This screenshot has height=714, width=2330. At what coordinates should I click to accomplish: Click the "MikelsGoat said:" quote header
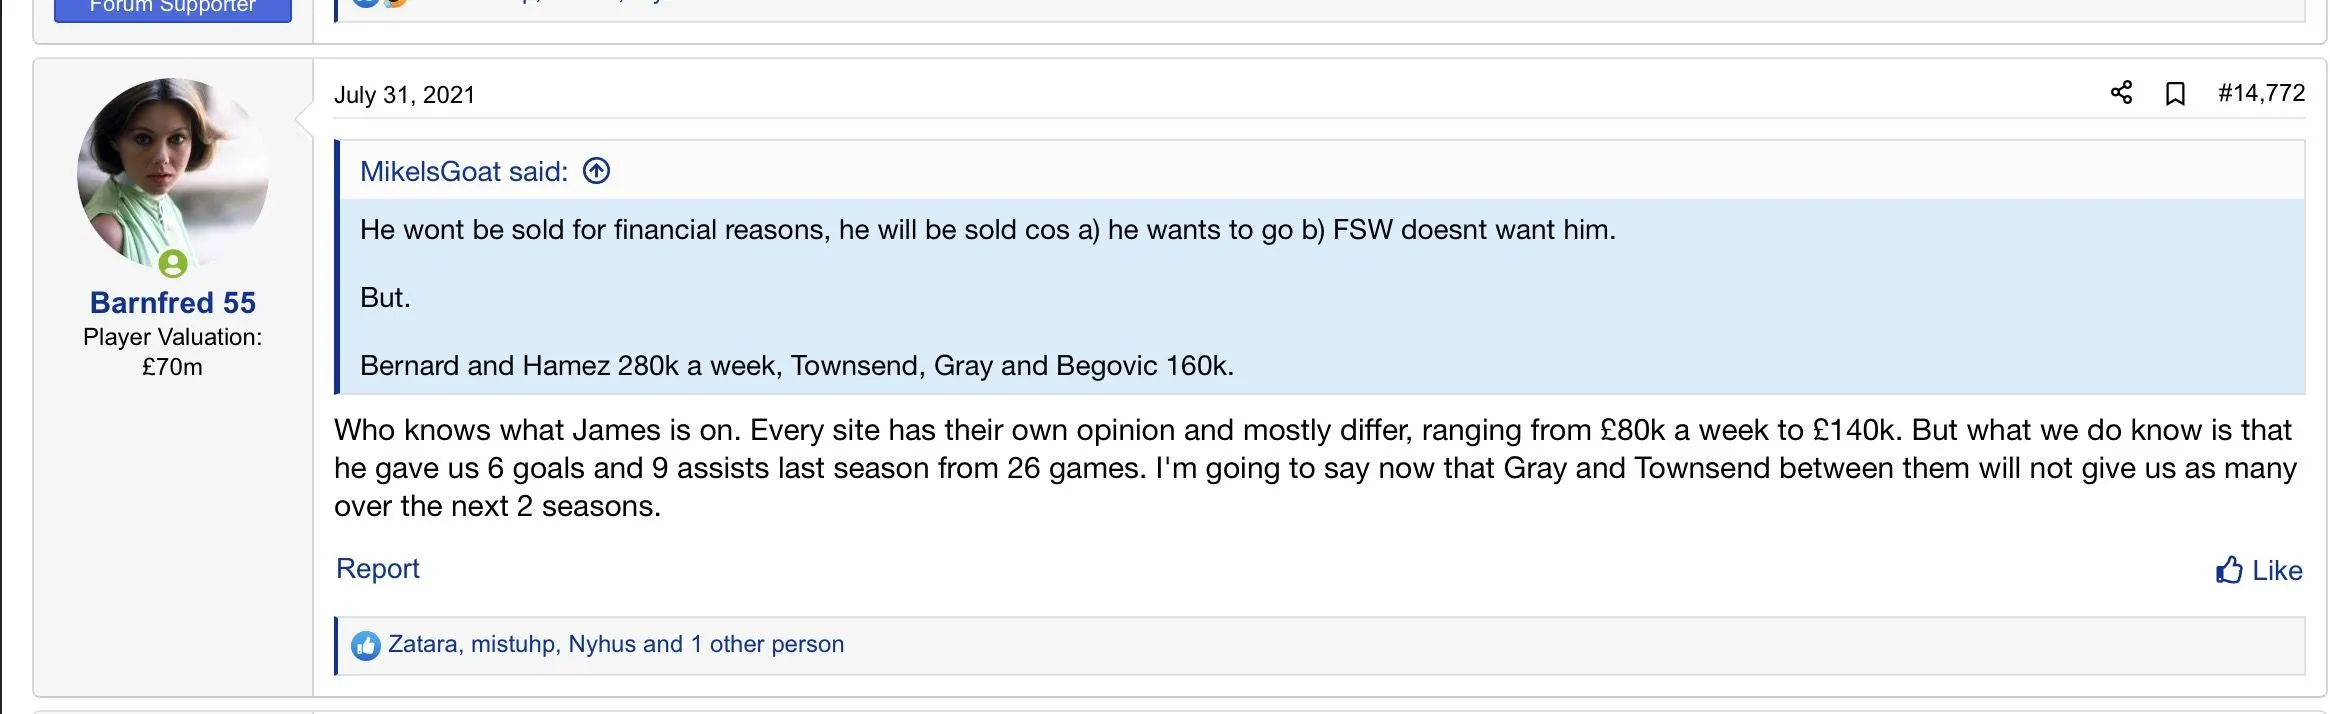click(x=463, y=172)
